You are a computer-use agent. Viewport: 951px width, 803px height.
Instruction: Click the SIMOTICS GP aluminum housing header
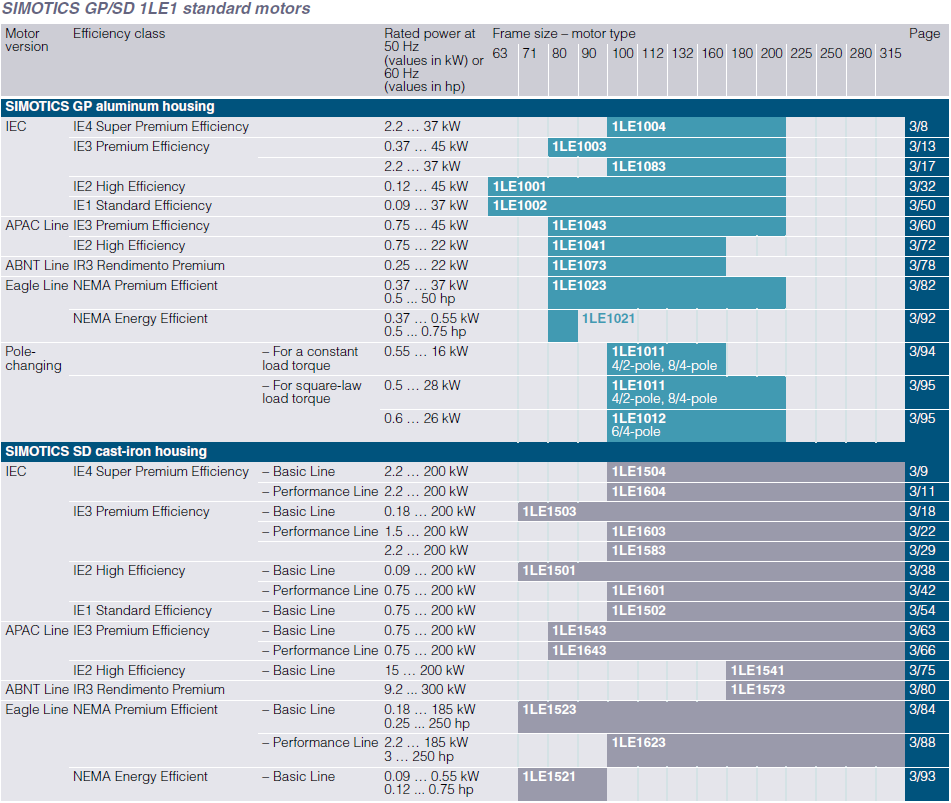pos(110,107)
